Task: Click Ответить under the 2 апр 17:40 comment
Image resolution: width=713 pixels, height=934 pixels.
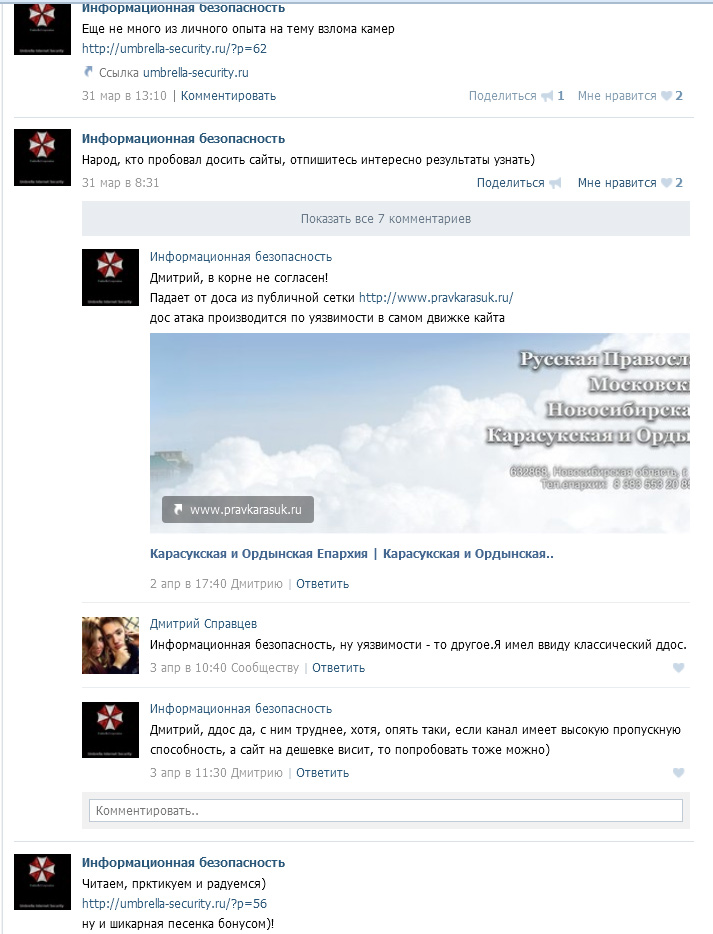Action: click(x=322, y=584)
